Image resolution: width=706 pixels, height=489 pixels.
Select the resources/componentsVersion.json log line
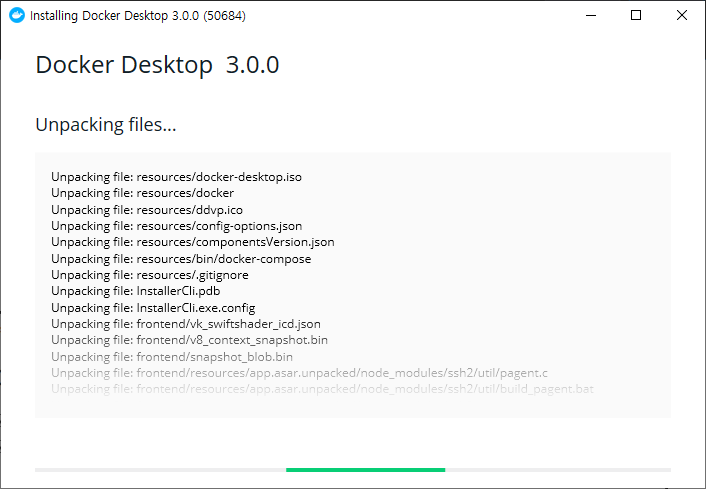[193, 242]
